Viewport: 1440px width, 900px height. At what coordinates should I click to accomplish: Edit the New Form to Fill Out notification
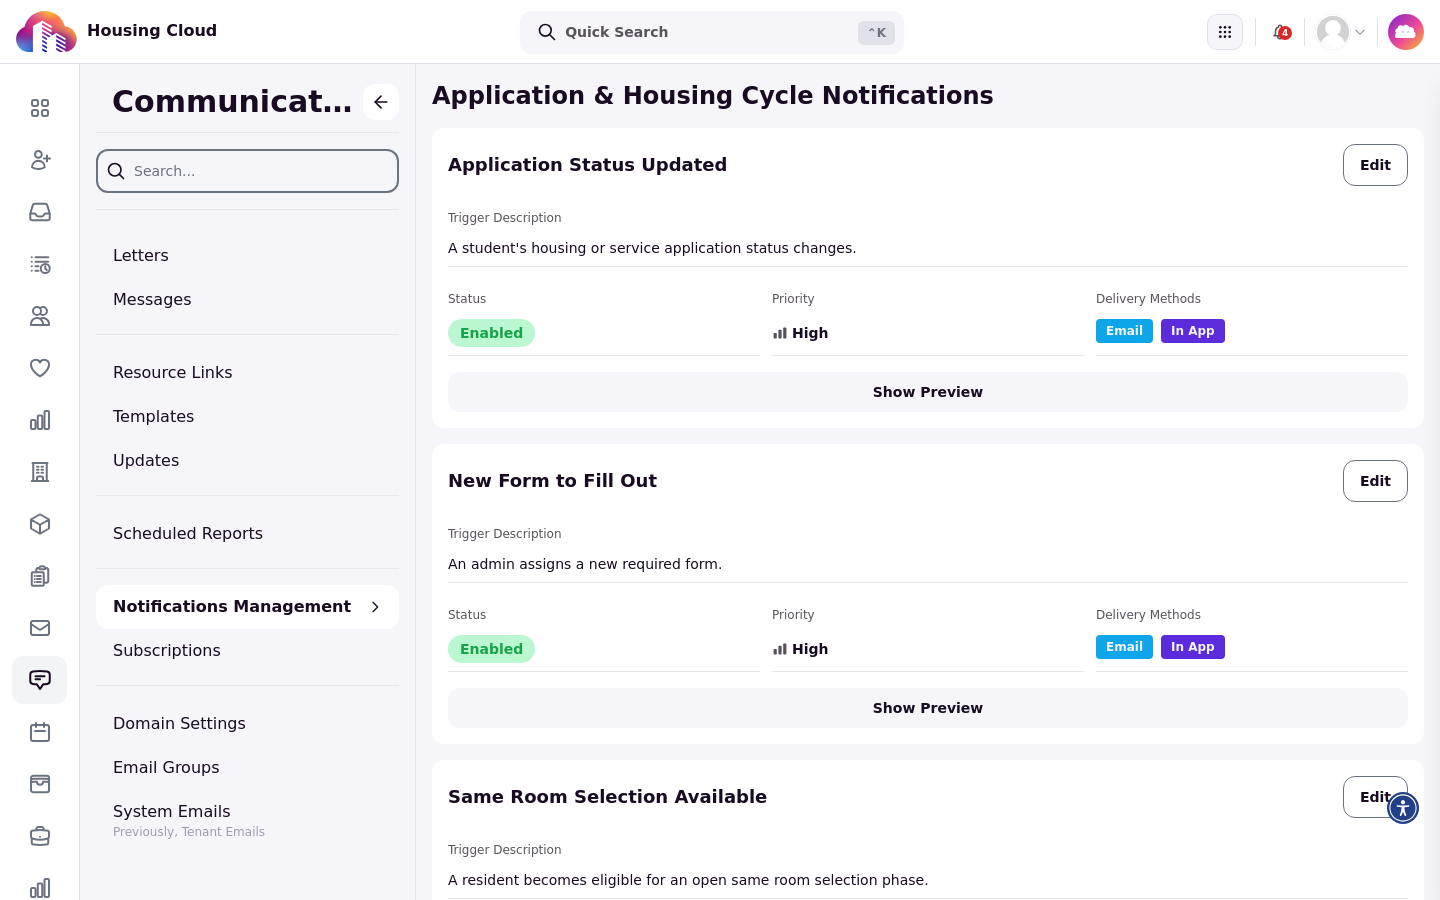pyautogui.click(x=1375, y=481)
